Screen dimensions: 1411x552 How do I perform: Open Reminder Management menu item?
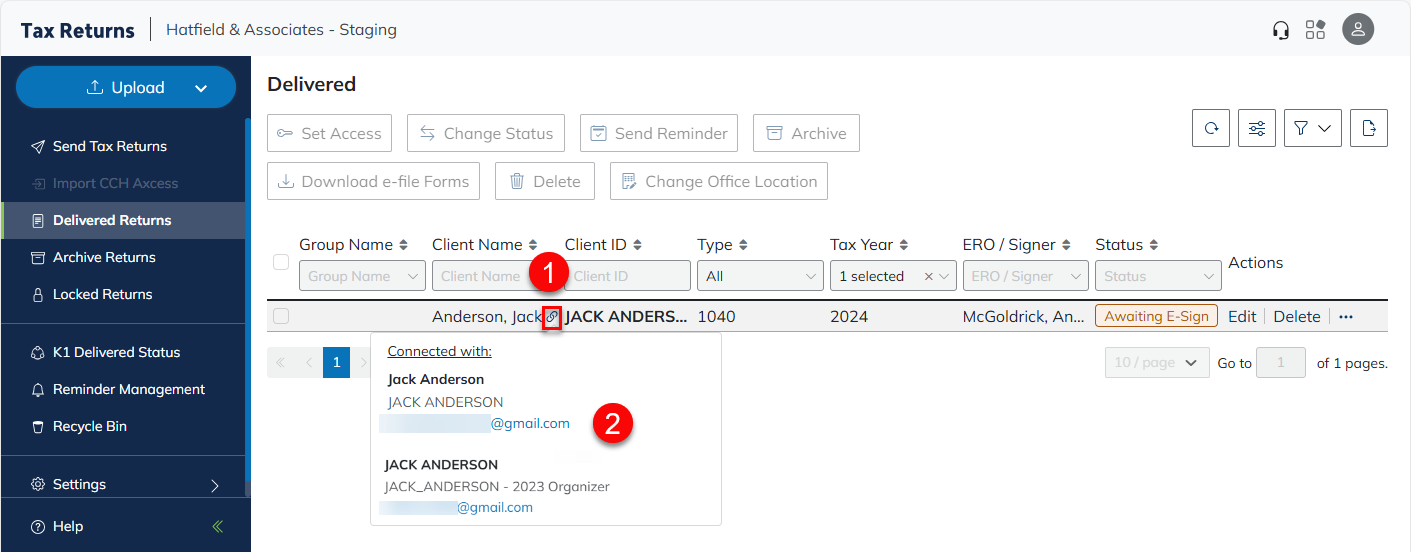(x=128, y=389)
